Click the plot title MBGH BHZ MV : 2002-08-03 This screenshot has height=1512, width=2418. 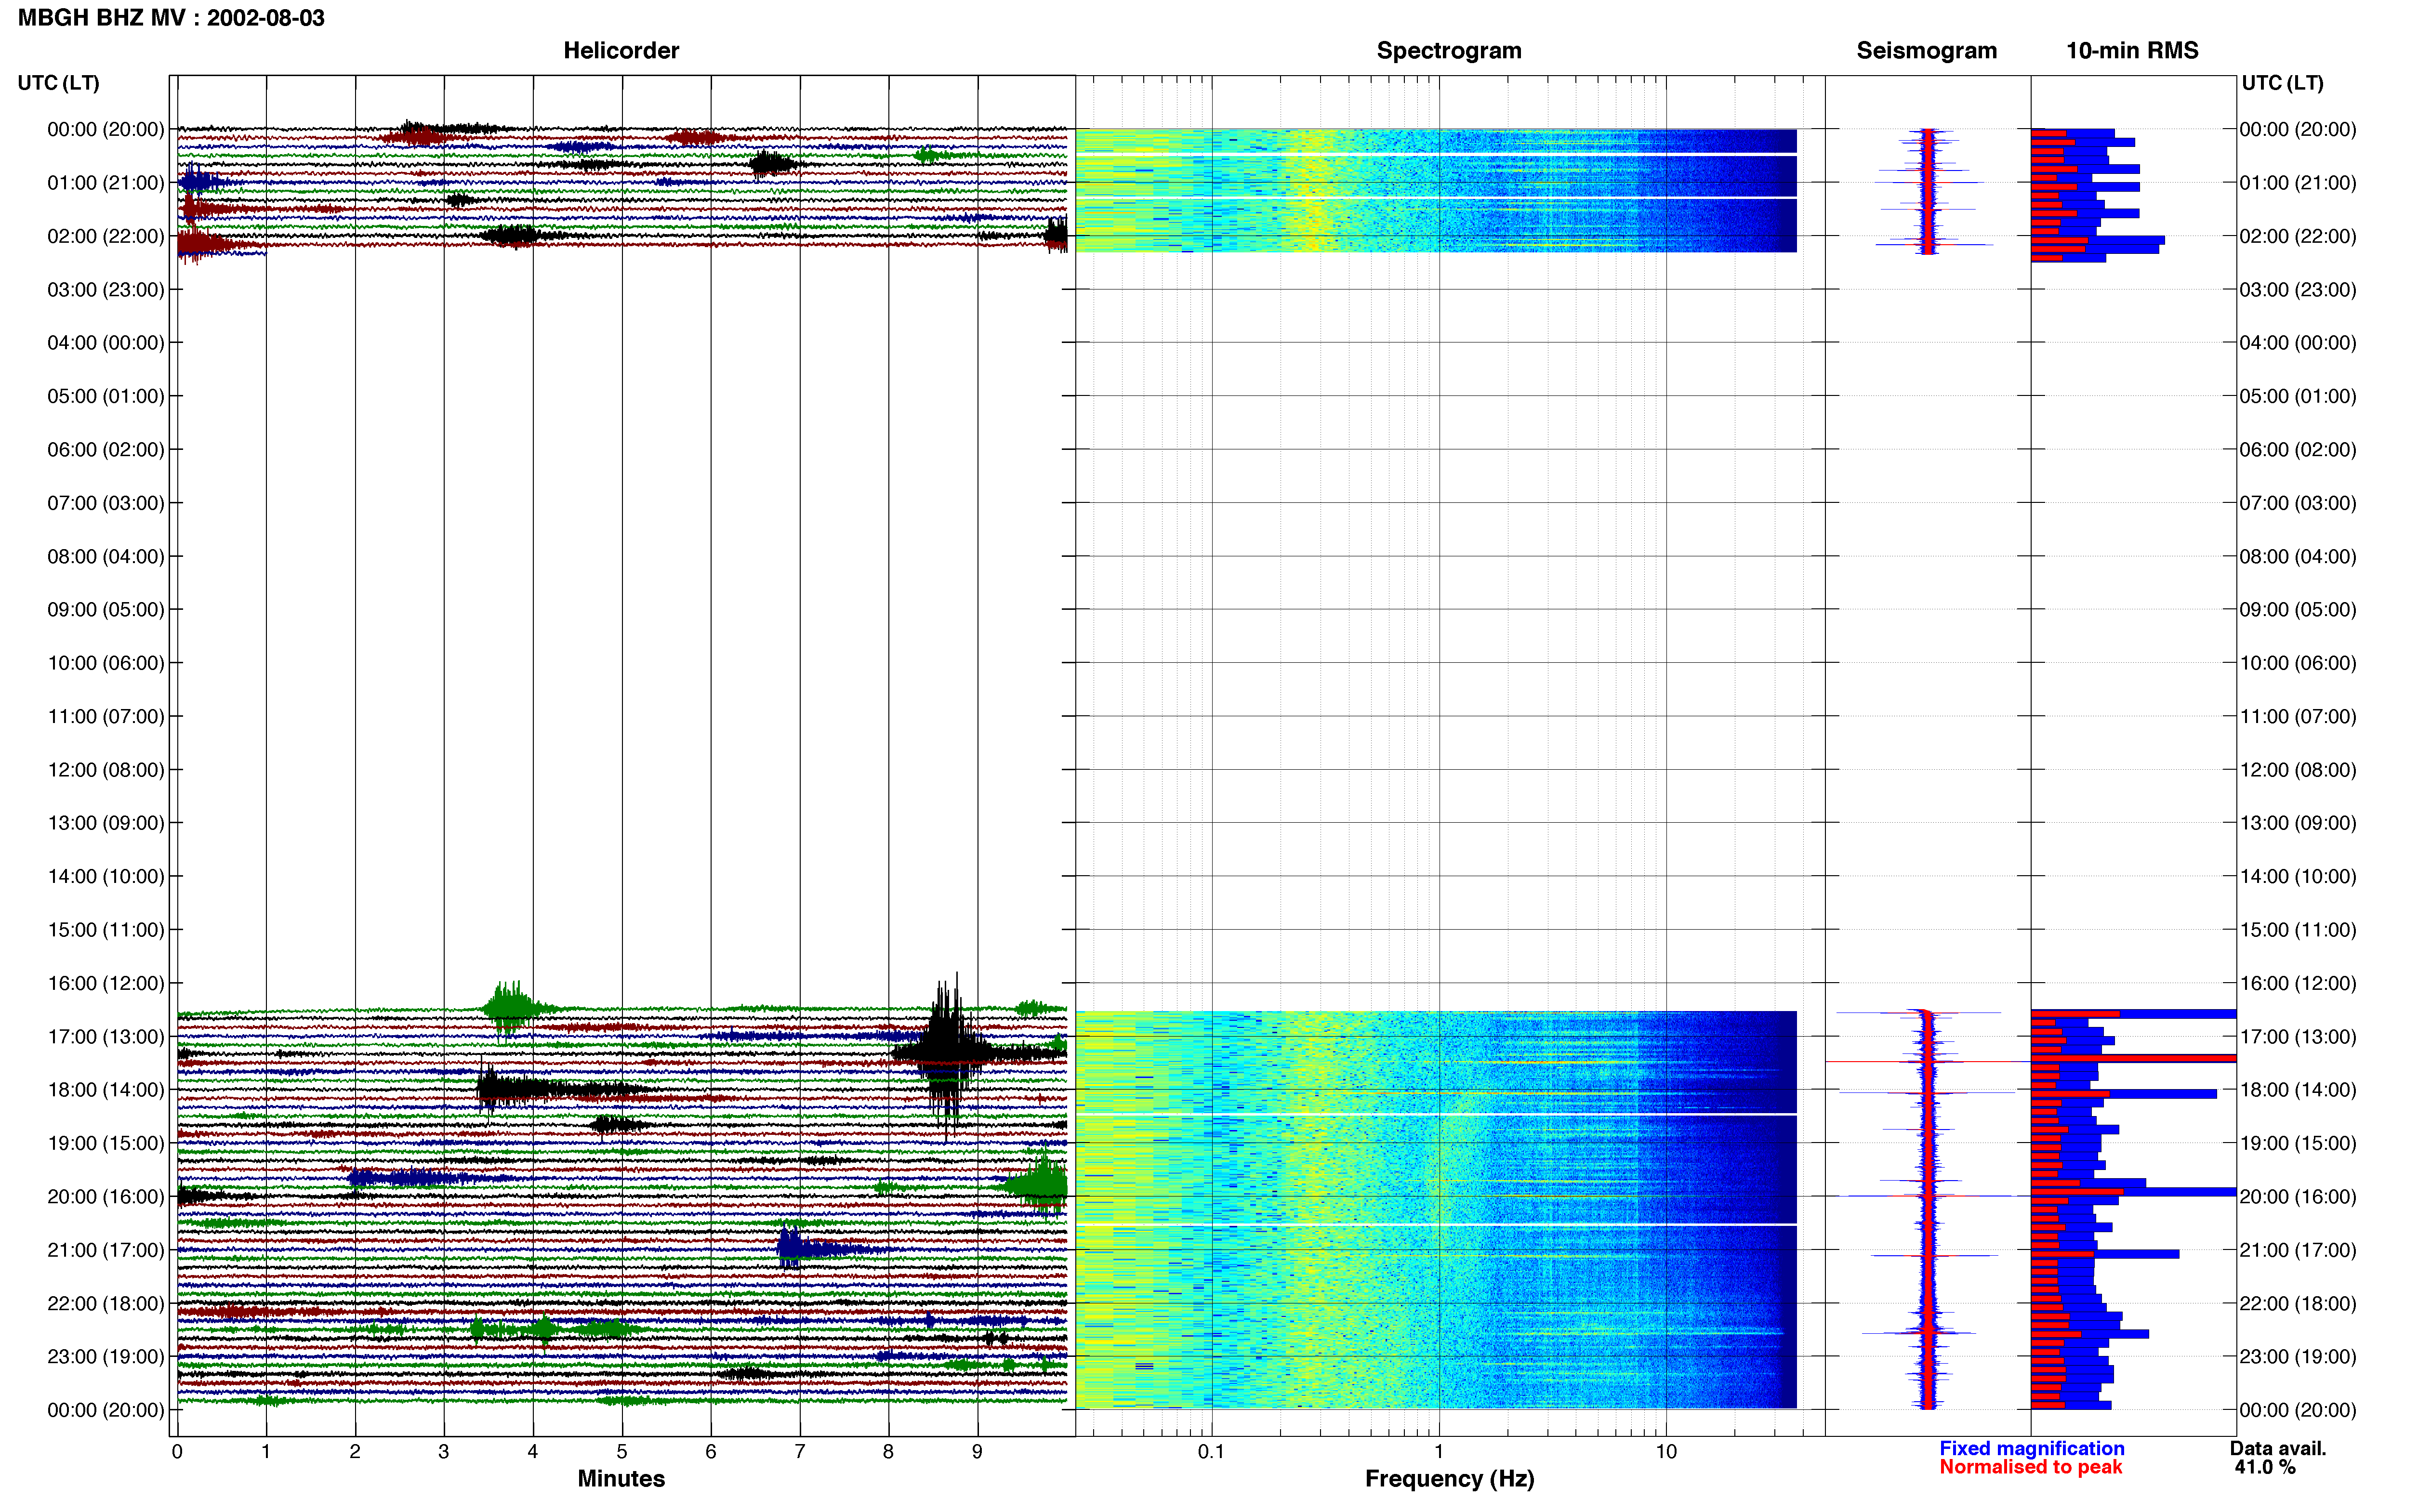coord(171,18)
